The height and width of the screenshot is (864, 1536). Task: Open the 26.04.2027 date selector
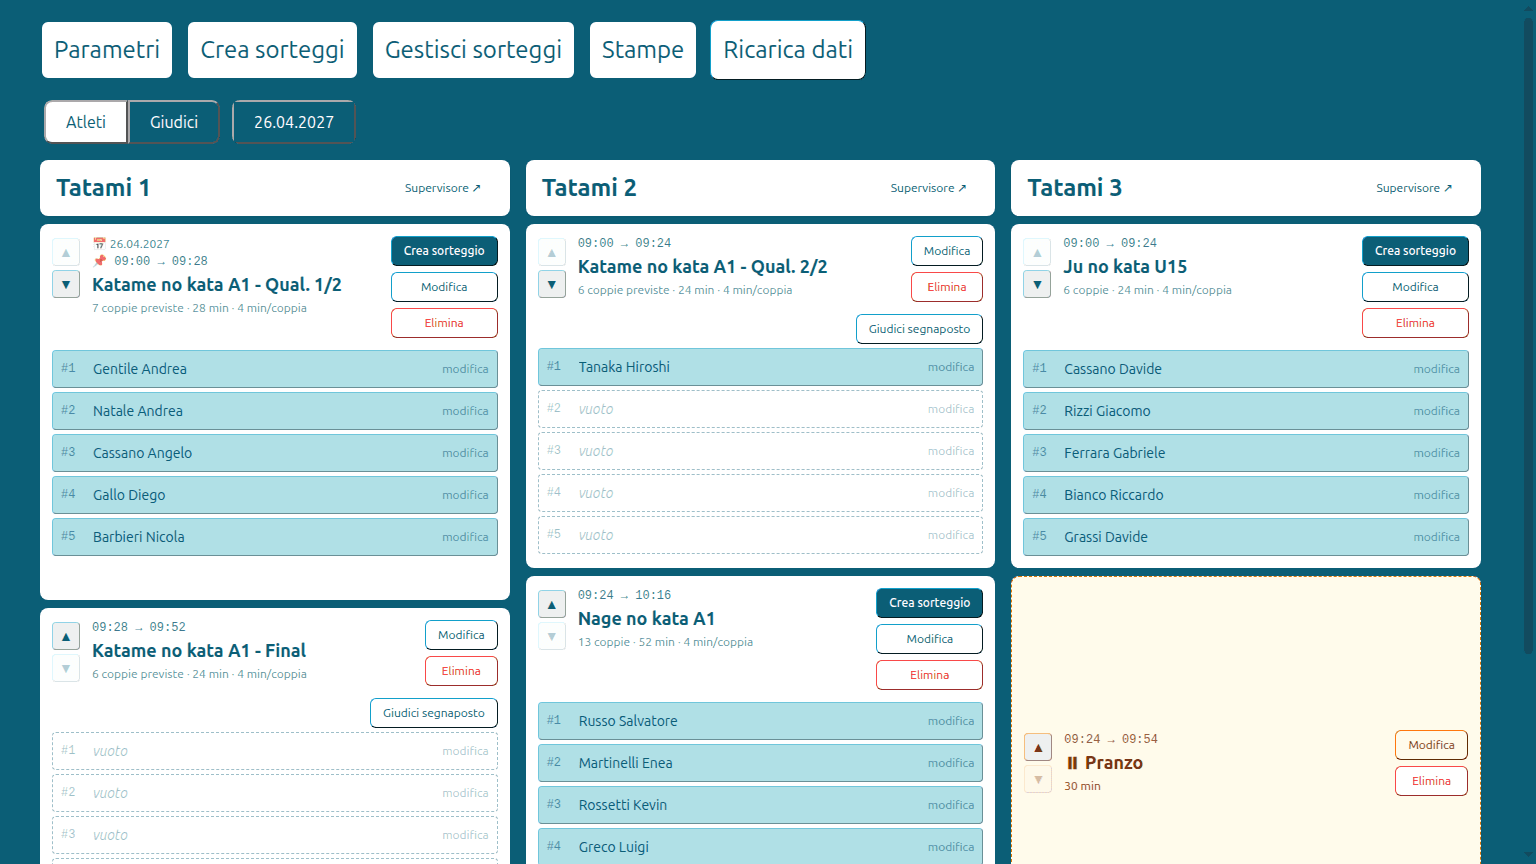point(294,122)
